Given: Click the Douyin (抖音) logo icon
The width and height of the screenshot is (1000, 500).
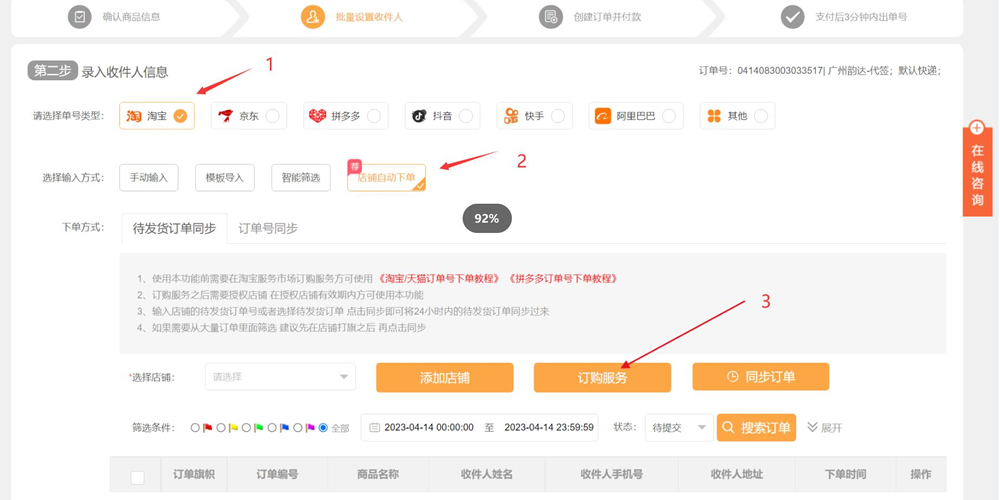Looking at the screenshot, I should coord(419,116).
